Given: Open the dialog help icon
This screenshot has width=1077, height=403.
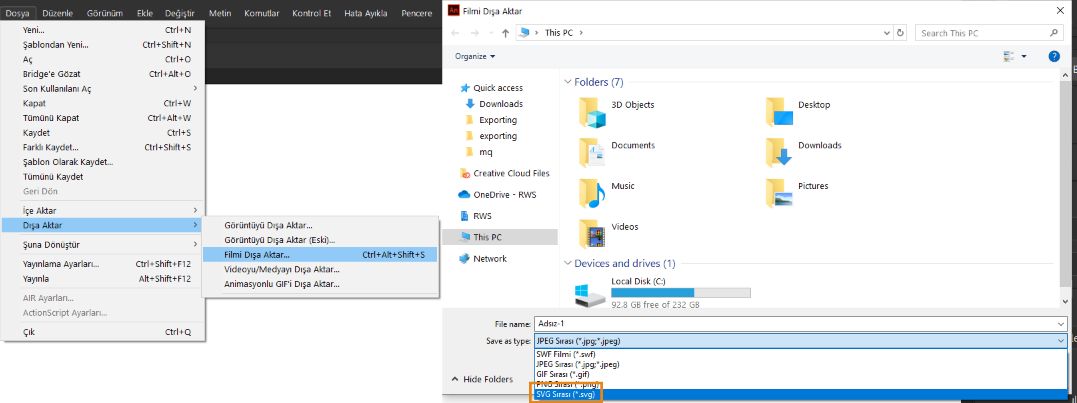Looking at the screenshot, I should pos(1054,56).
